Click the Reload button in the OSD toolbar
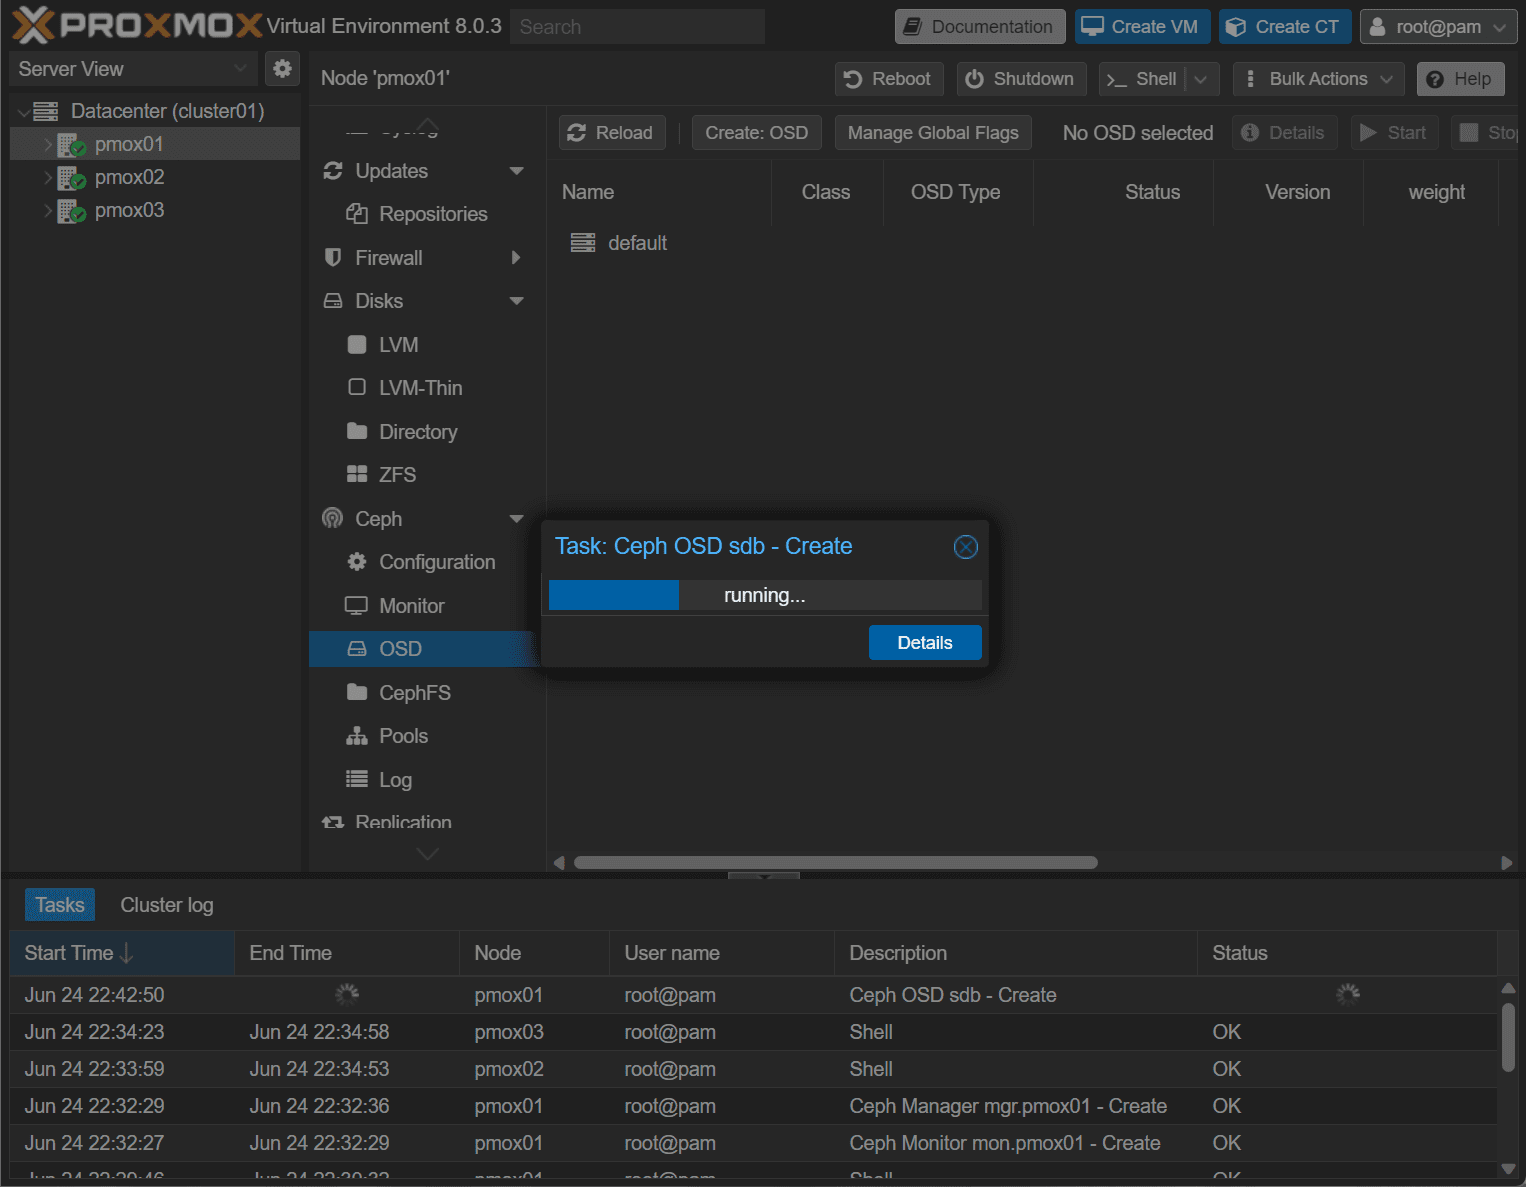 (x=611, y=133)
